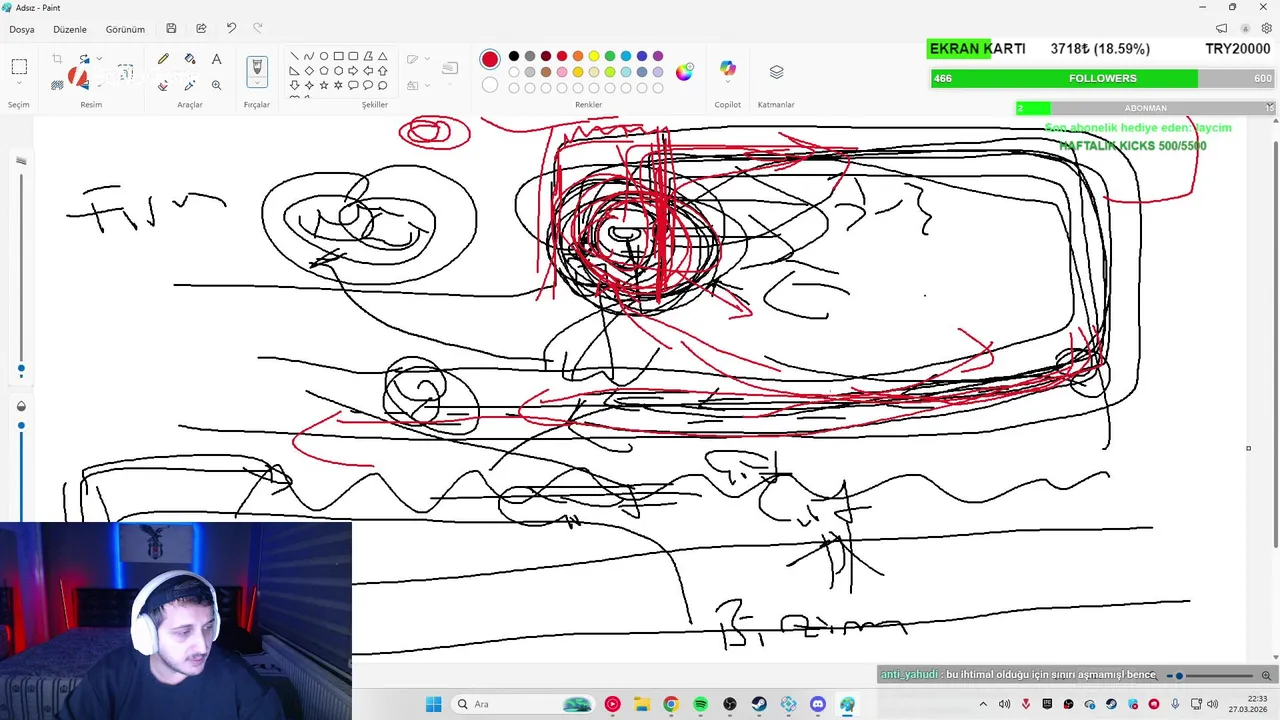Click the Save icon in title bar
Viewport: 1280px width, 720px height.
171,29
